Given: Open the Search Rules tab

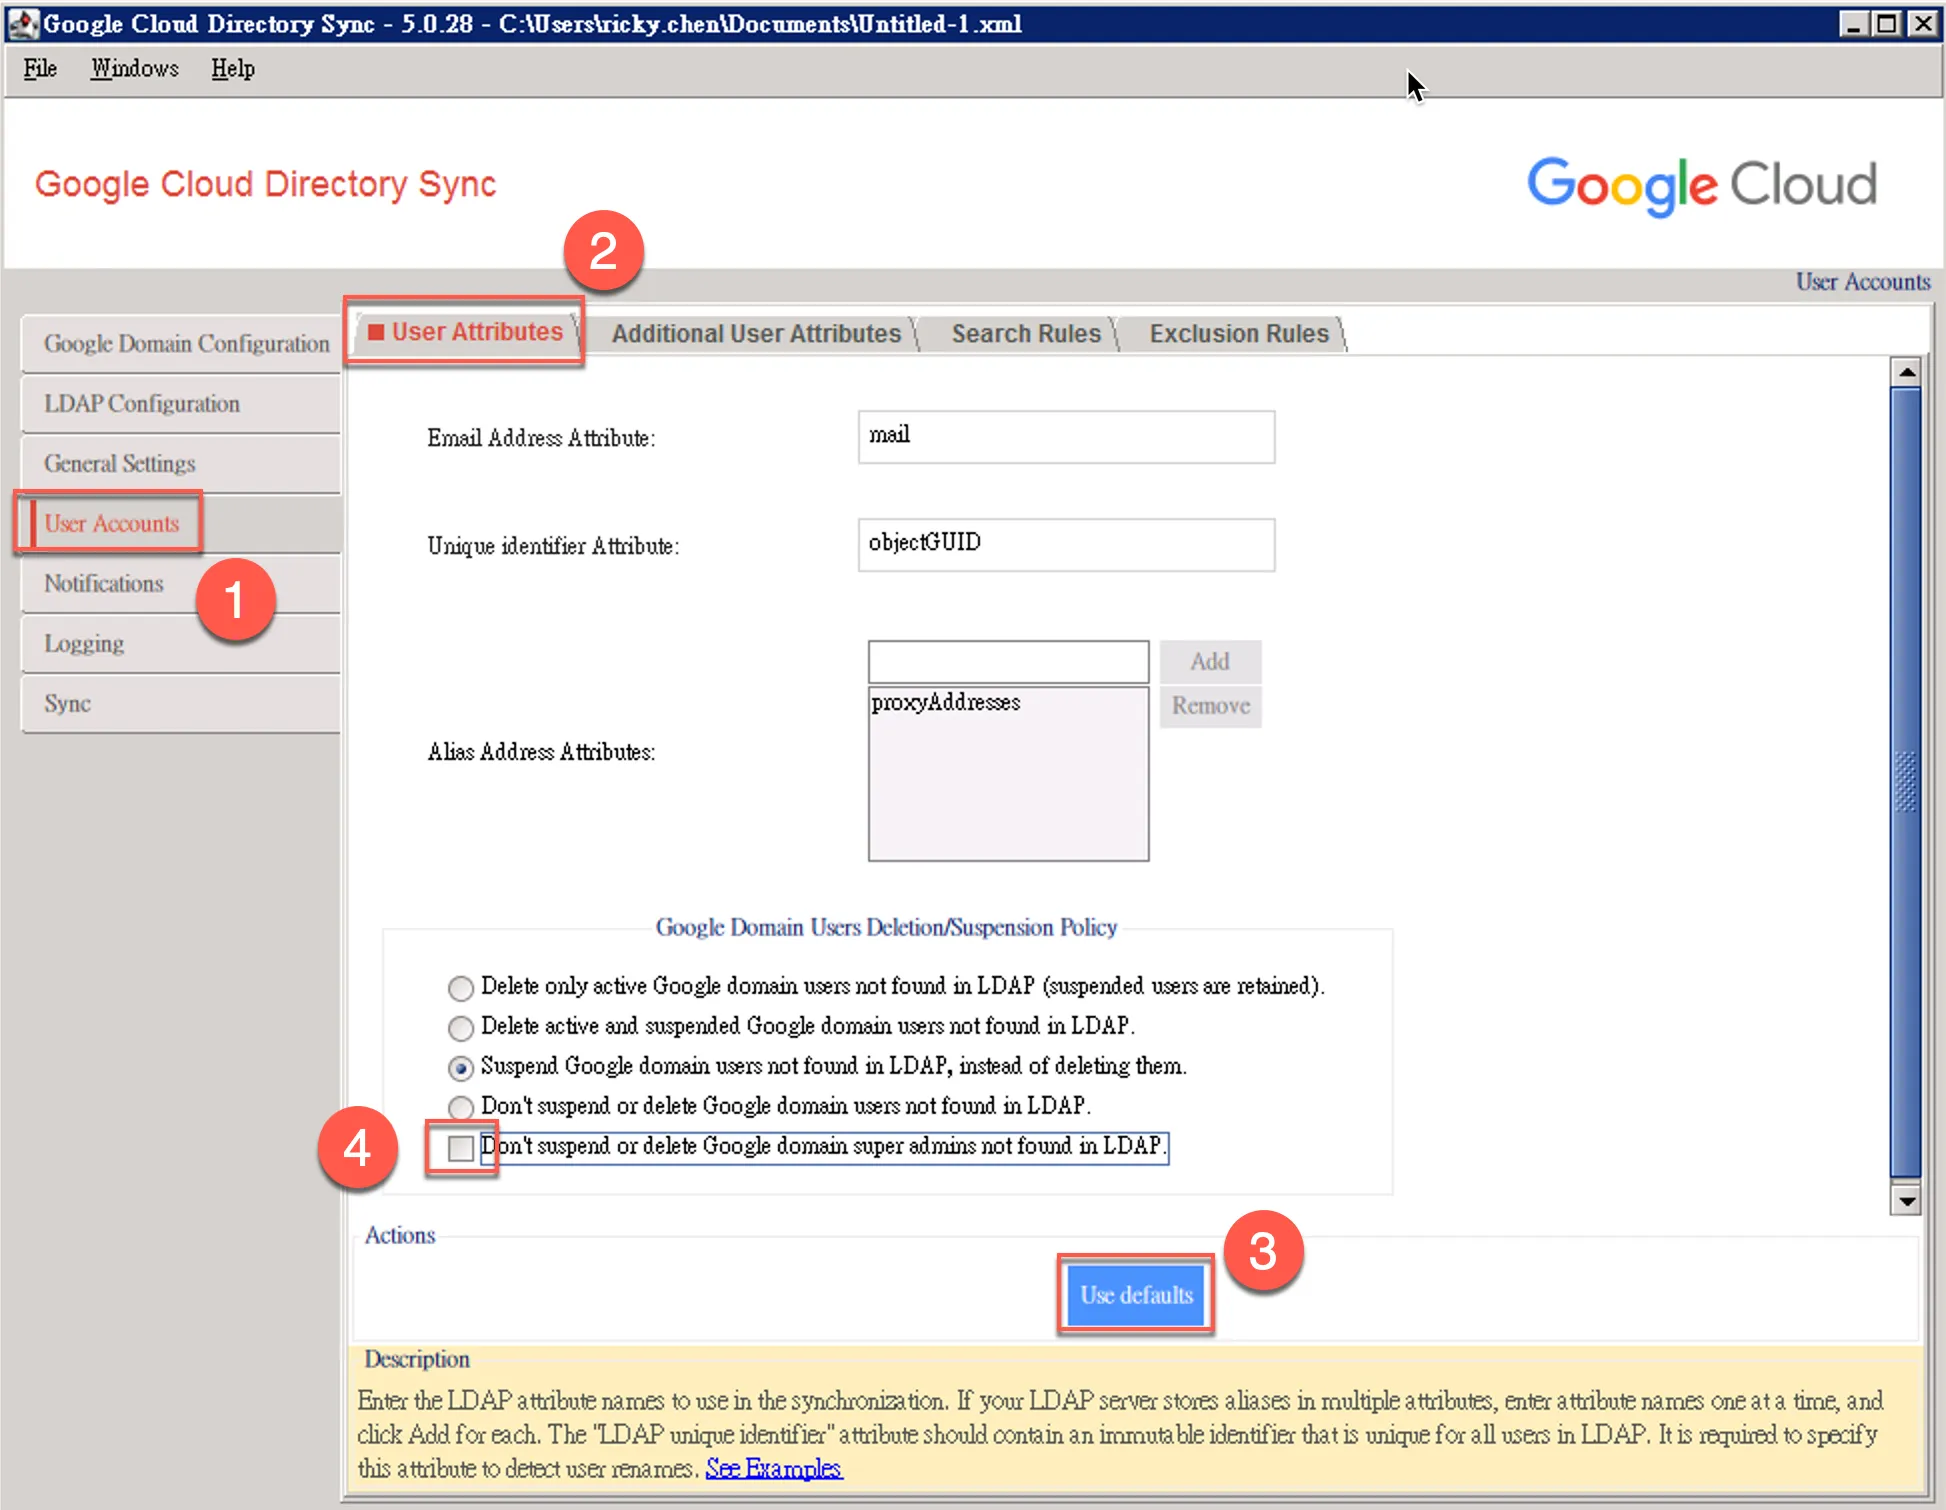Looking at the screenshot, I should click(1026, 334).
